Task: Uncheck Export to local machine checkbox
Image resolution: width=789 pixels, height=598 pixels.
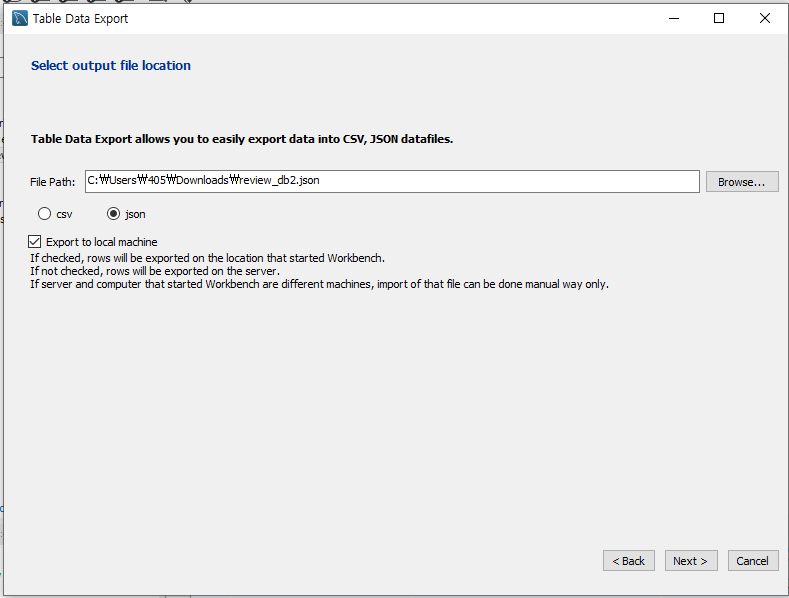Action: [x=34, y=242]
